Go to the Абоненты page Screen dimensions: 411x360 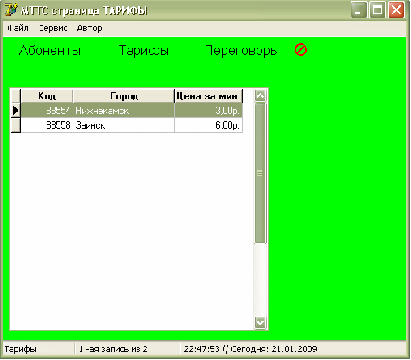coord(50,51)
